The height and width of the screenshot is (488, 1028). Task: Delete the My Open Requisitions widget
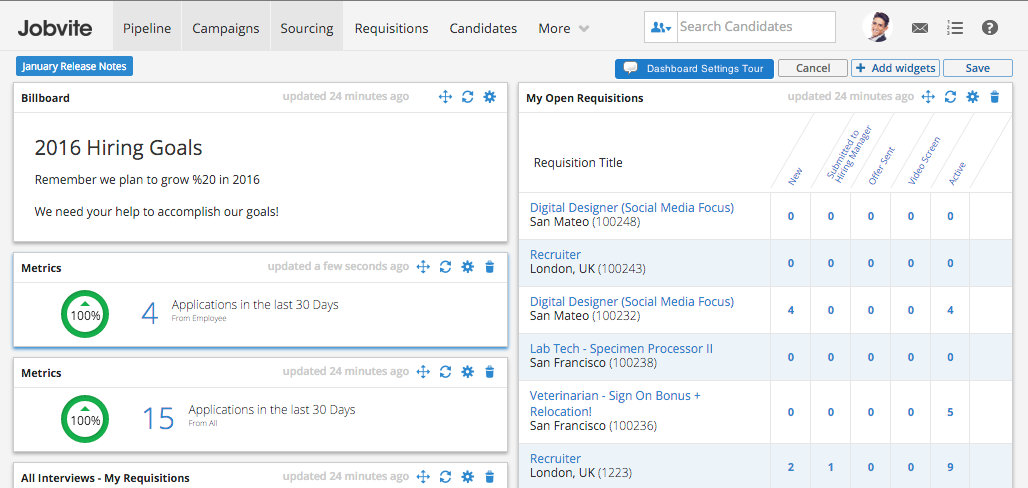(994, 97)
